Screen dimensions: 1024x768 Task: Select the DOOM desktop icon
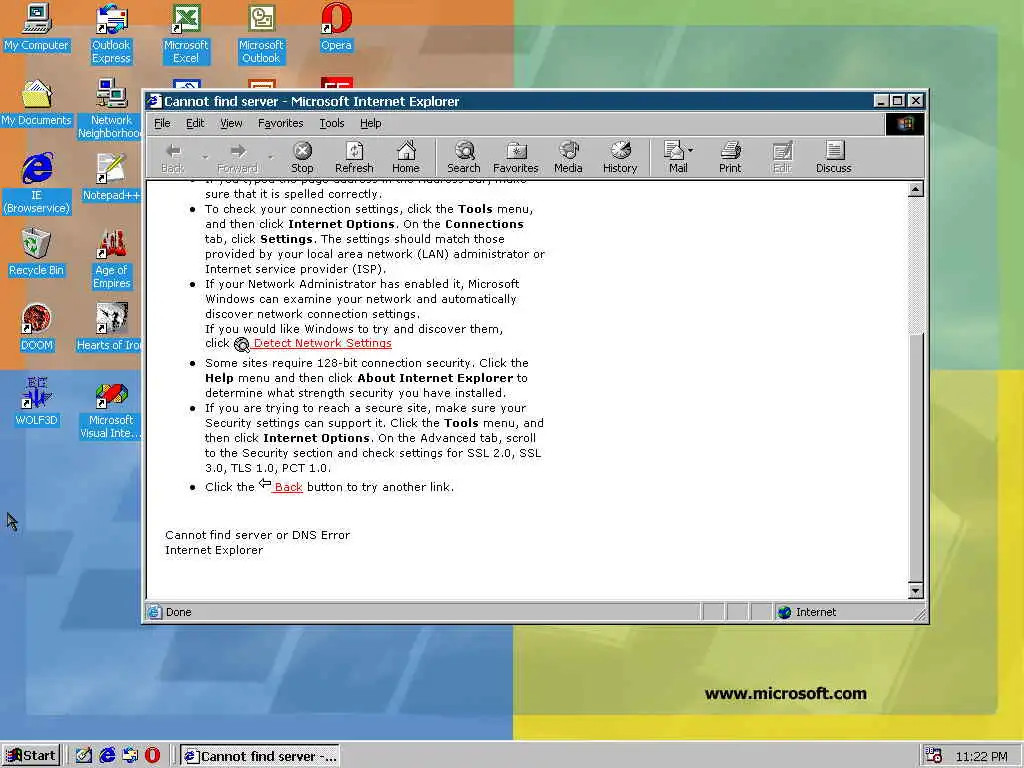[x=37, y=328]
